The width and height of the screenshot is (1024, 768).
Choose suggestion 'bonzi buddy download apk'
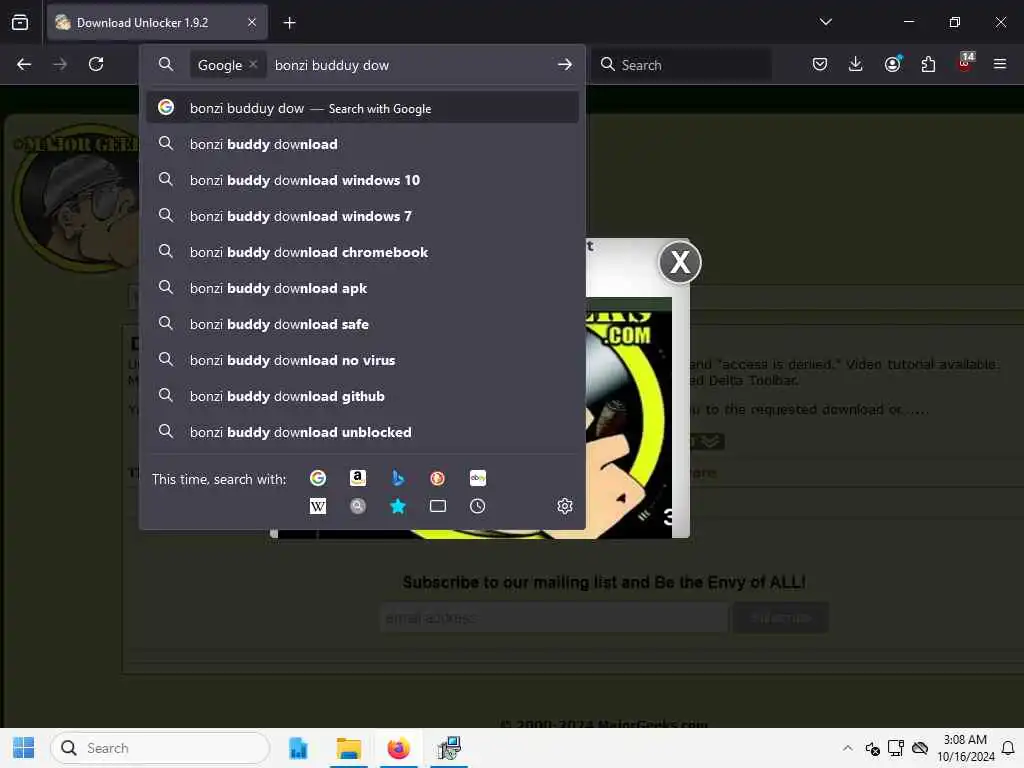tap(362, 287)
